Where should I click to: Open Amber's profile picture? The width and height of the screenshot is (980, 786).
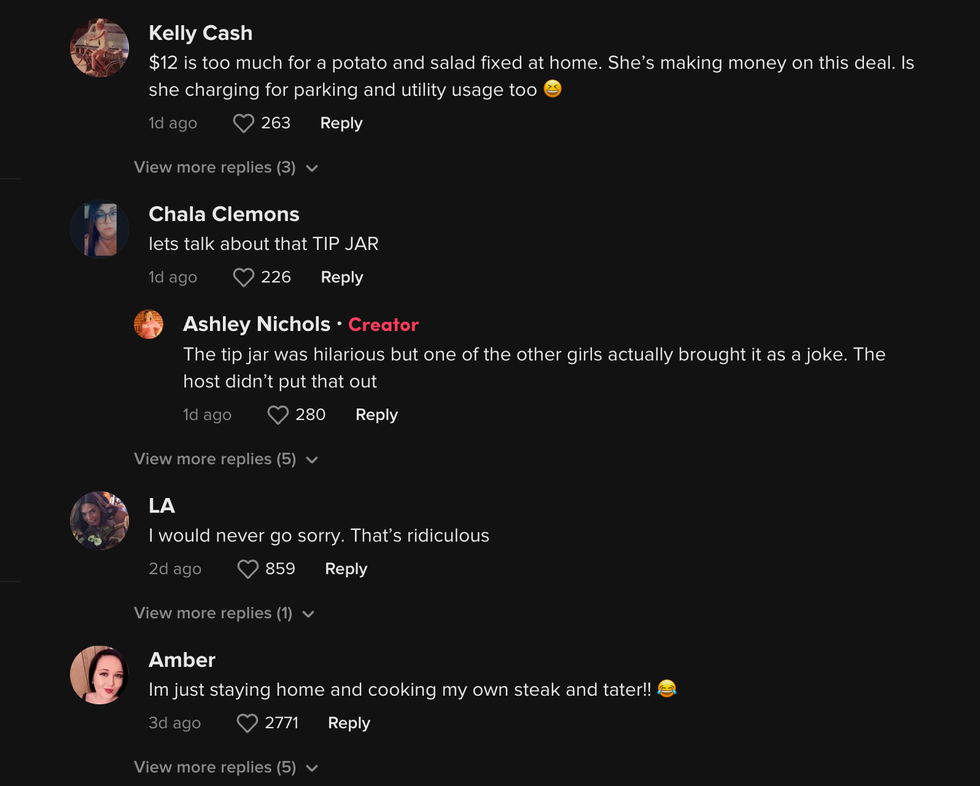click(x=98, y=674)
